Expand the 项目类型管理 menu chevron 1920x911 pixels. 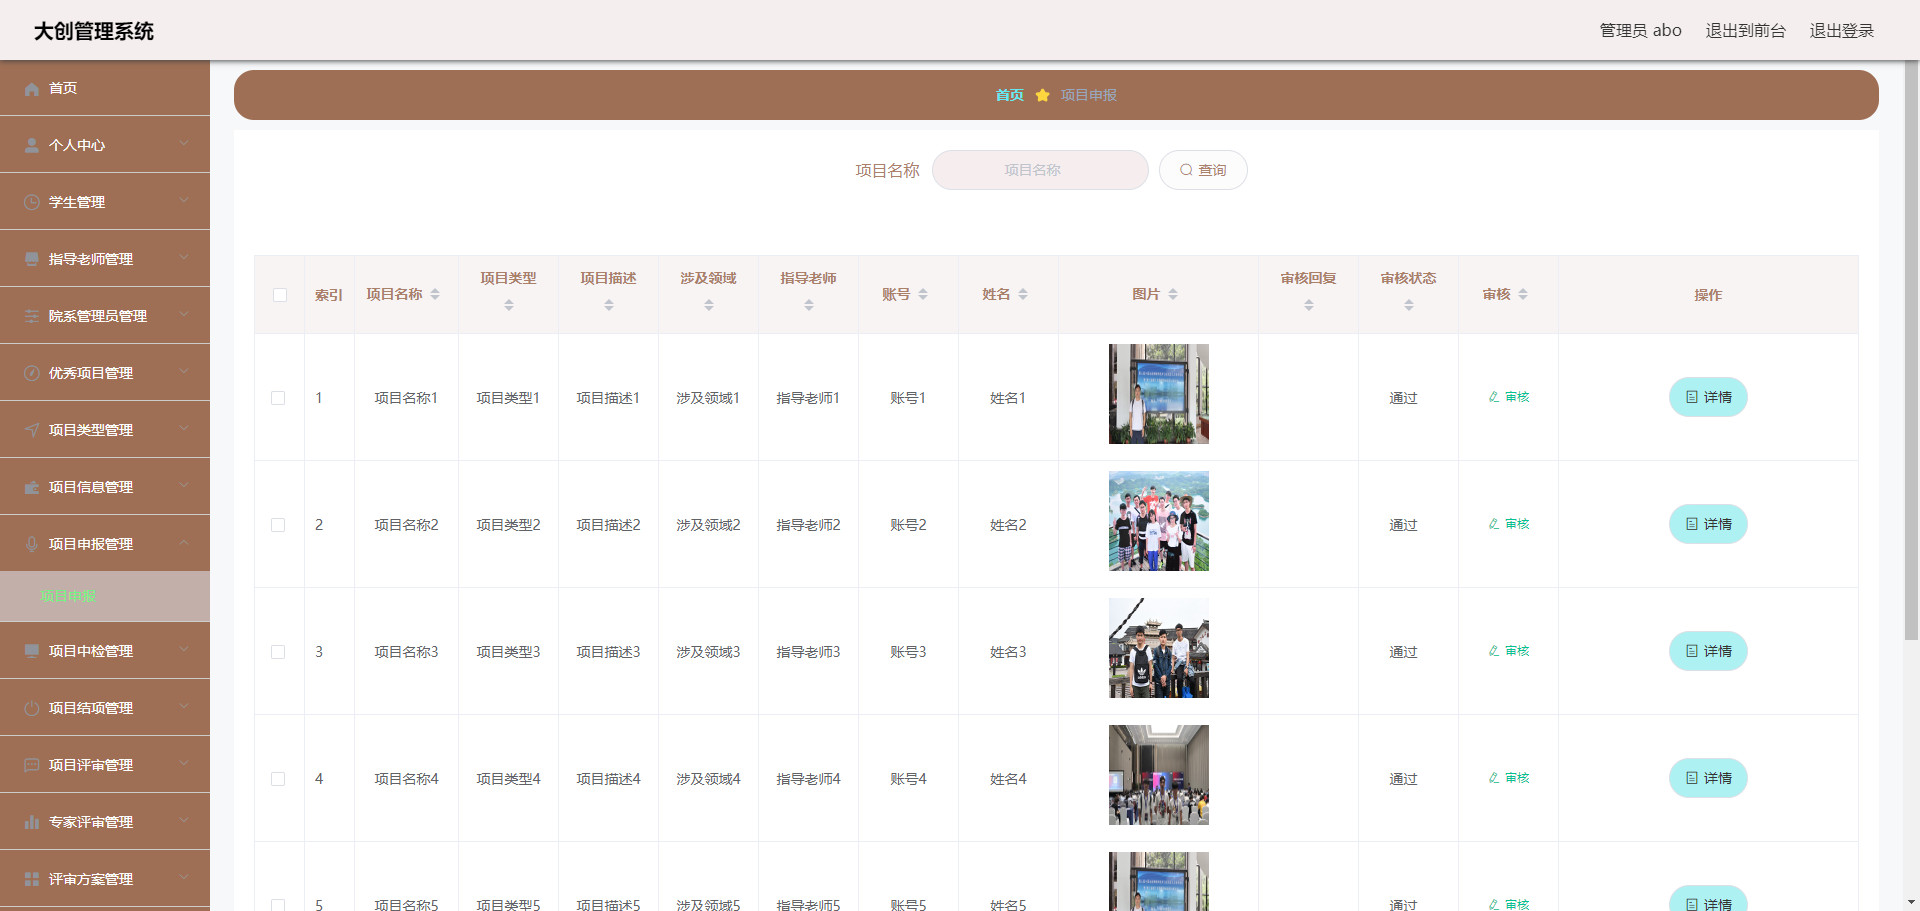[184, 429]
